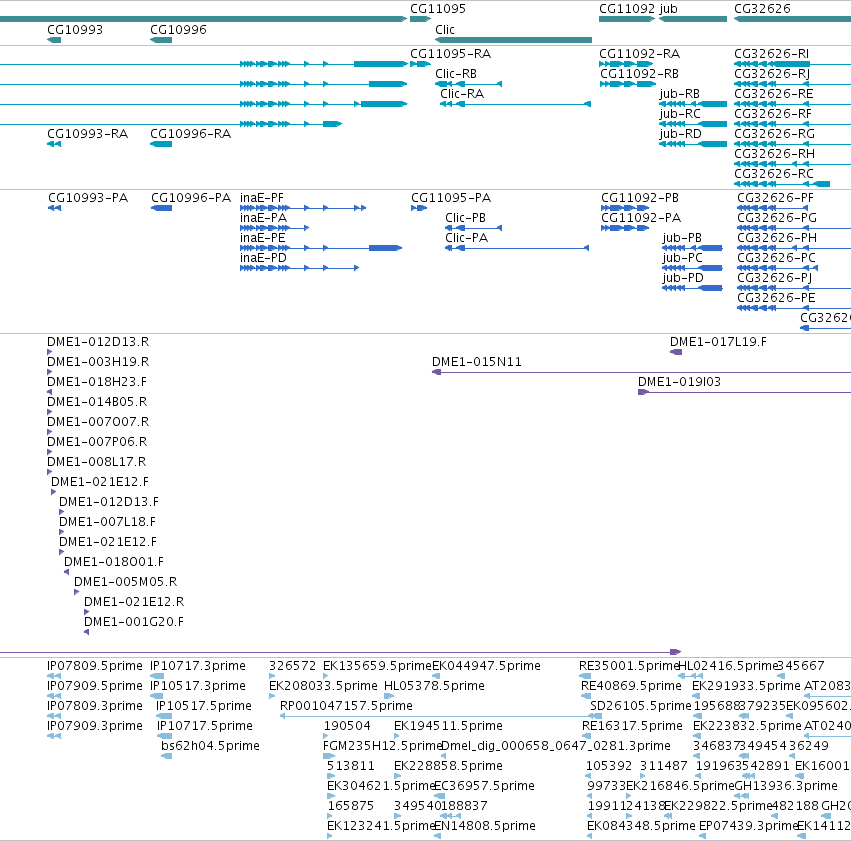Click the CG32626-RC transcript label
The height and width of the screenshot is (841, 851).
coord(773,174)
